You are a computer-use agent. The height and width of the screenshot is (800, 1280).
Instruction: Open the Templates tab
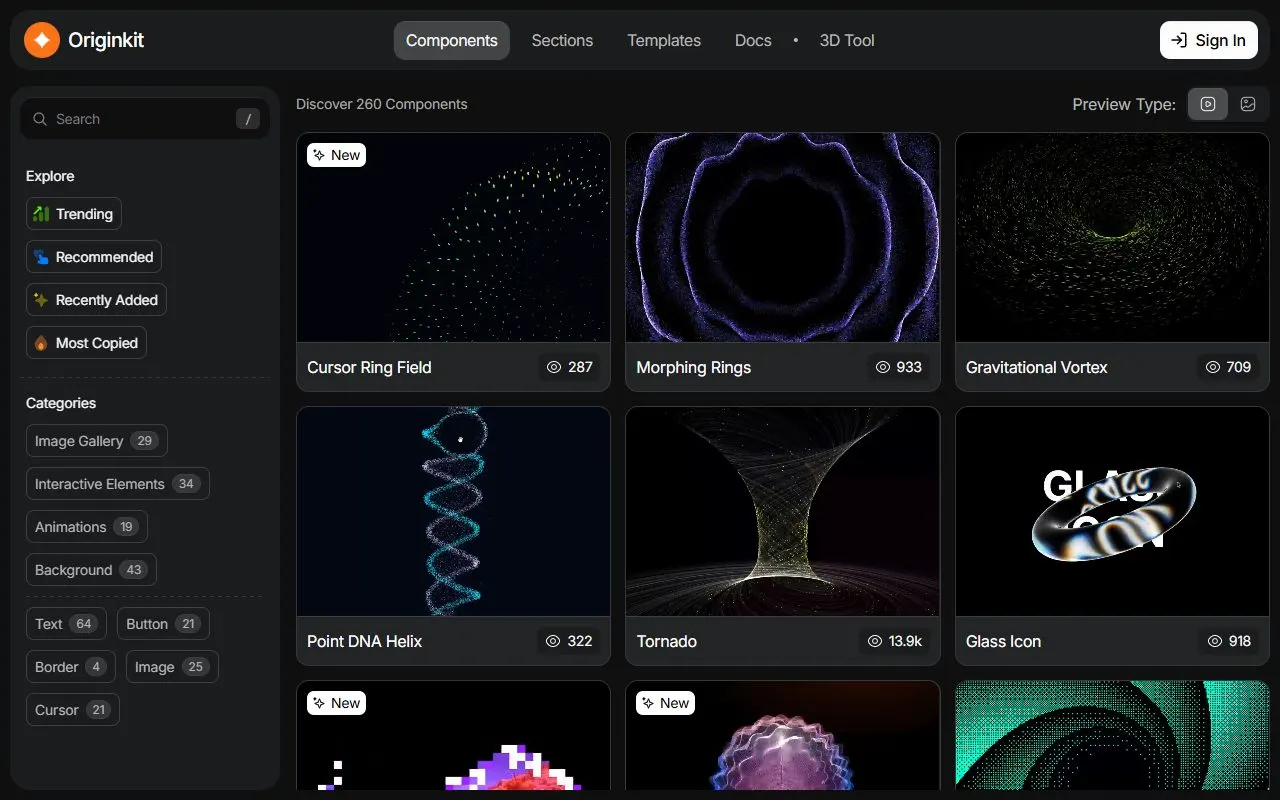coord(664,41)
